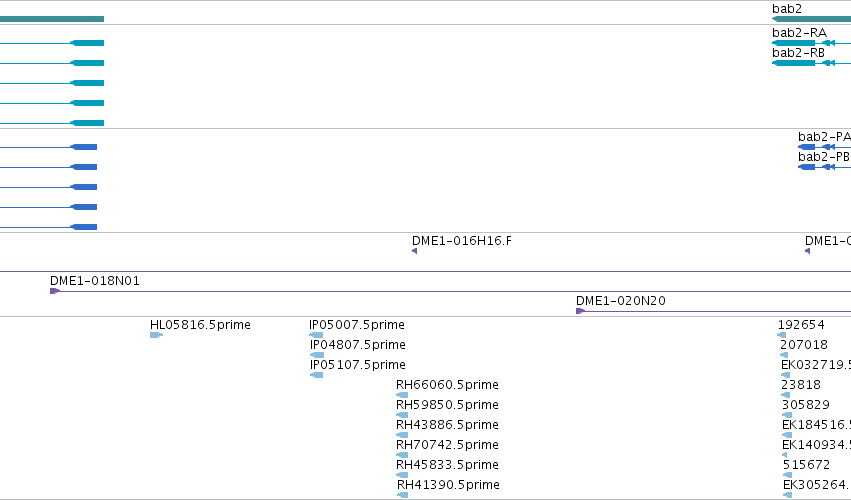Select the IP05107.5prime EST glyph
Viewport: 851px width, 500px height.
pos(316,375)
